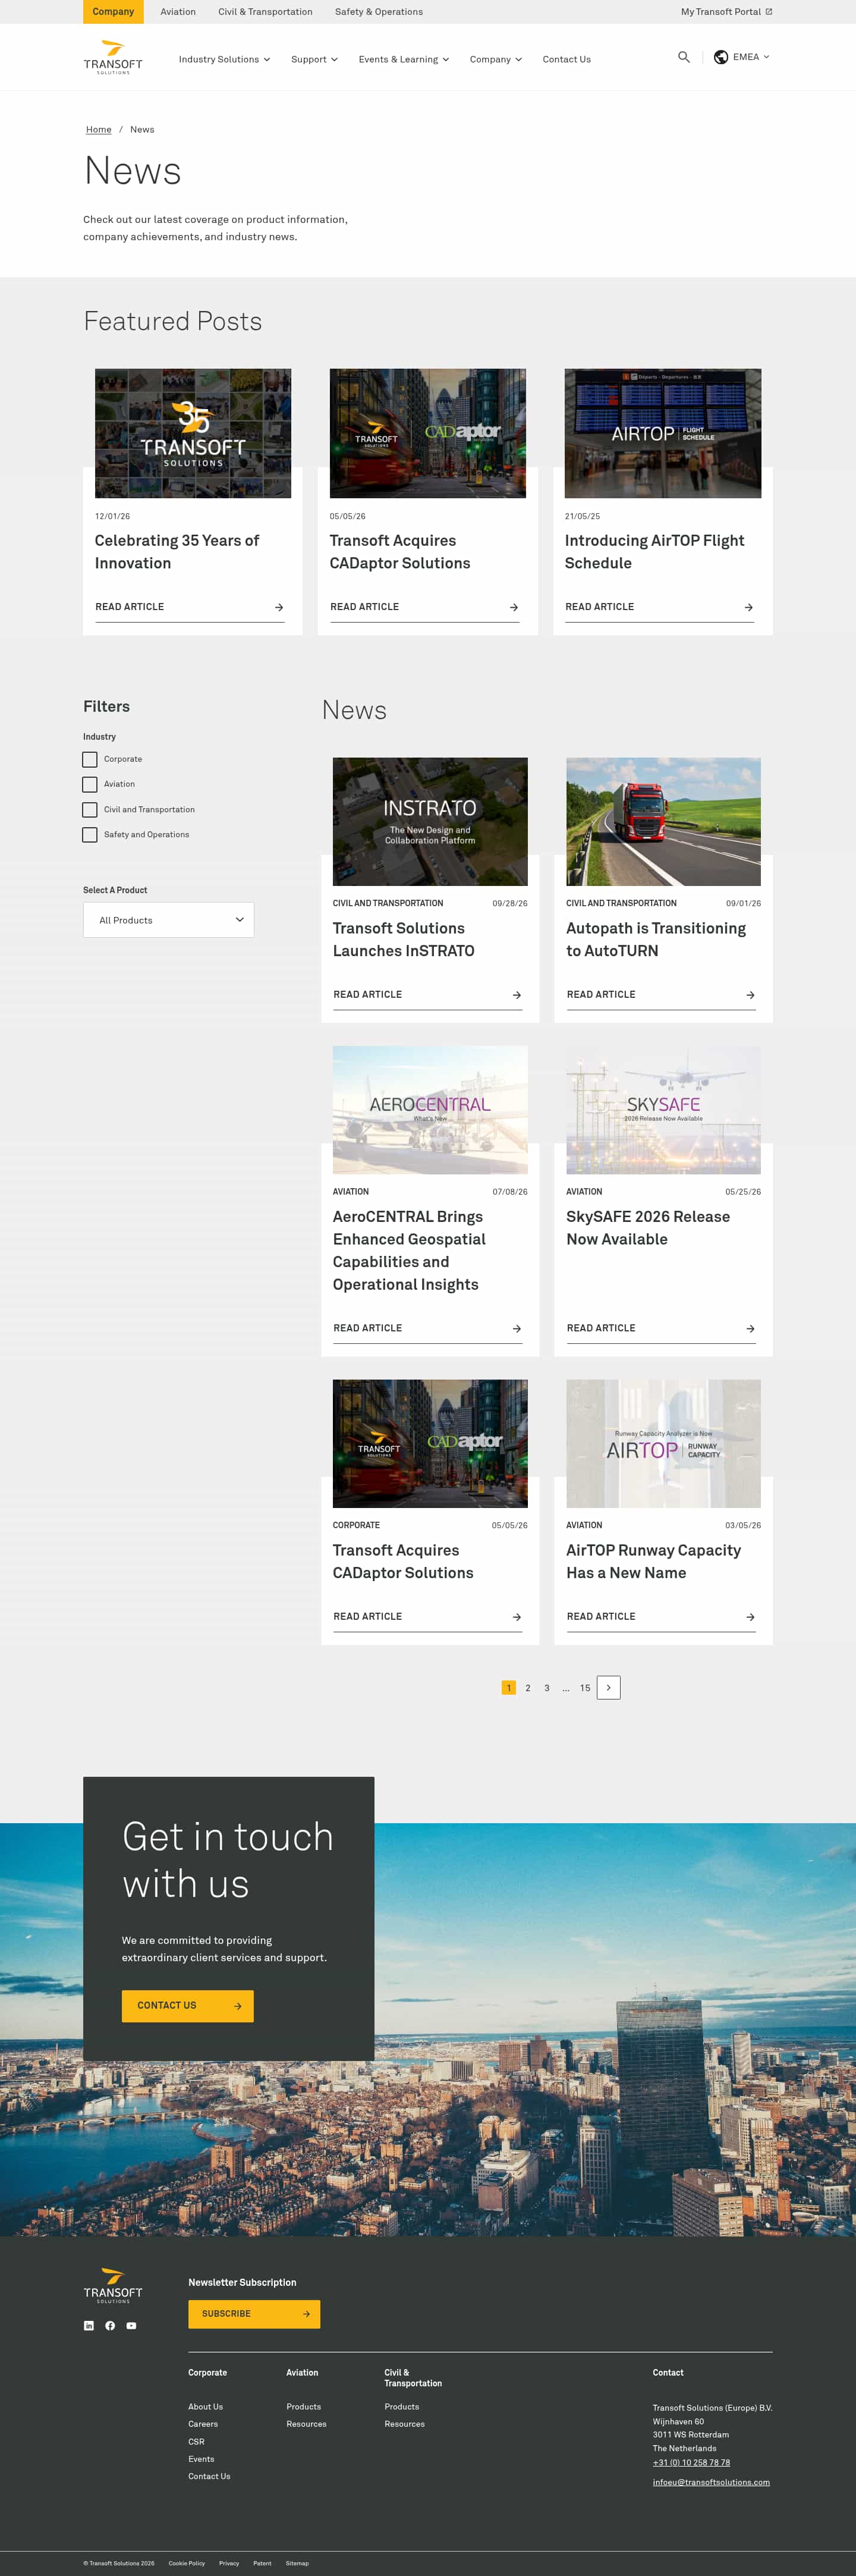
Task: Open Contact Us in main navigation
Action: click(x=566, y=59)
